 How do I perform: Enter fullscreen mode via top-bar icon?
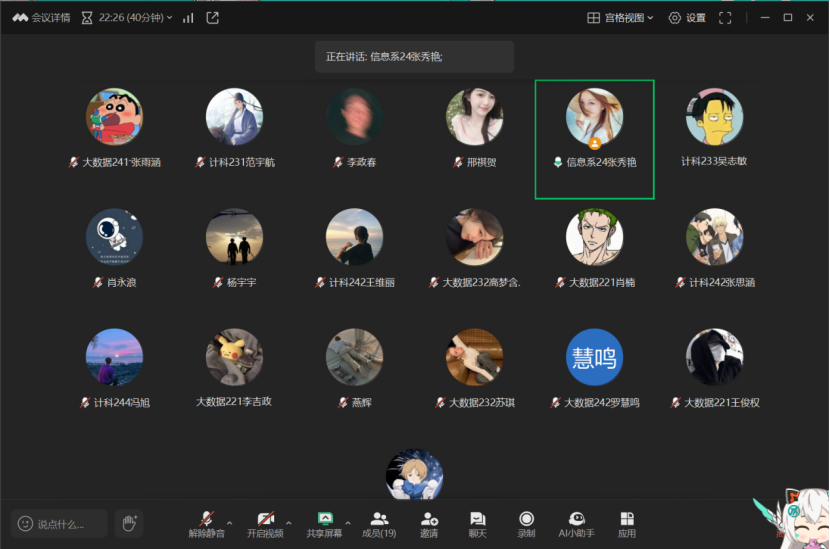click(726, 18)
